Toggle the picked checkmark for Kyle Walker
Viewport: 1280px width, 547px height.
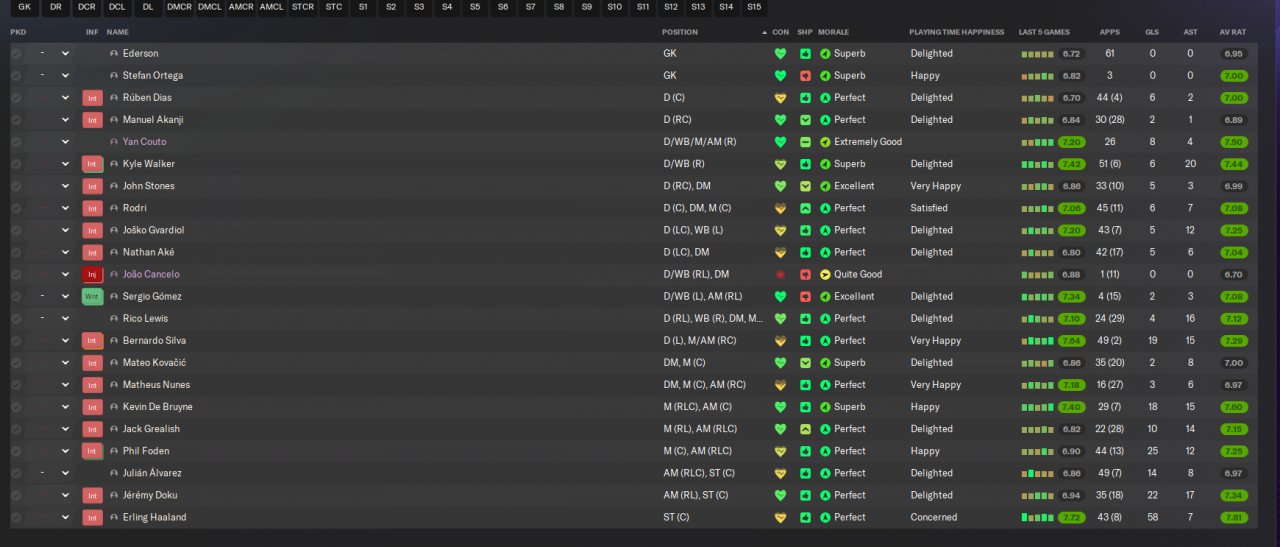(x=16, y=164)
